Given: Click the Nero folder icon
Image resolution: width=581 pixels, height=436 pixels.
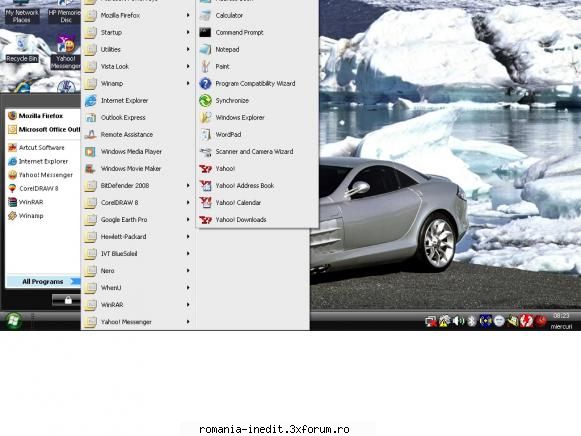Looking at the screenshot, I should [x=90, y=271].
